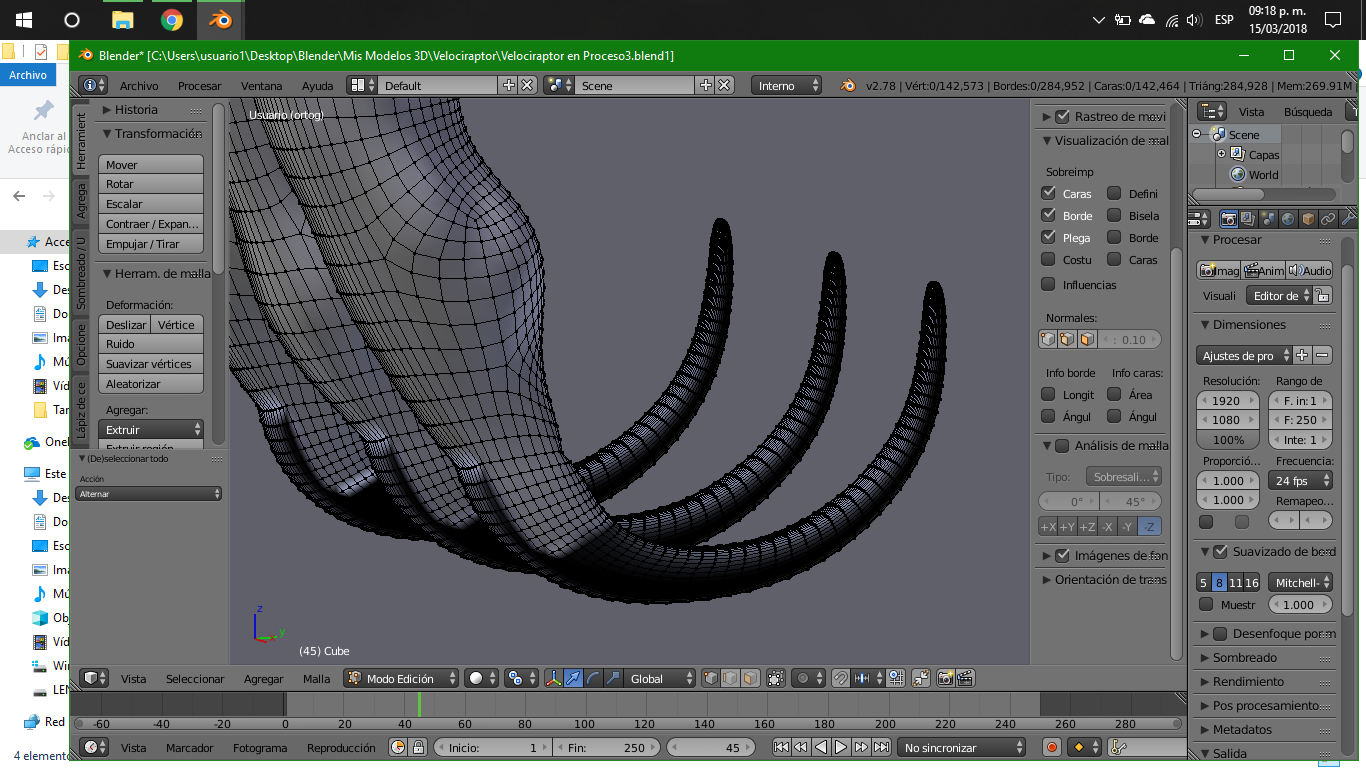This screenshot has width=1366, height=768.
Task: Click the Fin frame value field
Action: coord(606,748)
